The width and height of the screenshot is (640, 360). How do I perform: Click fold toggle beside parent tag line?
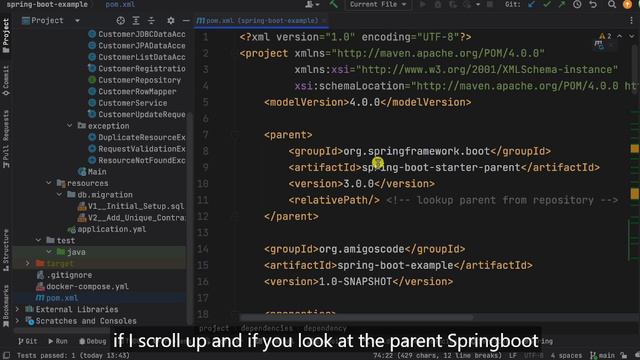pos(236,135)
